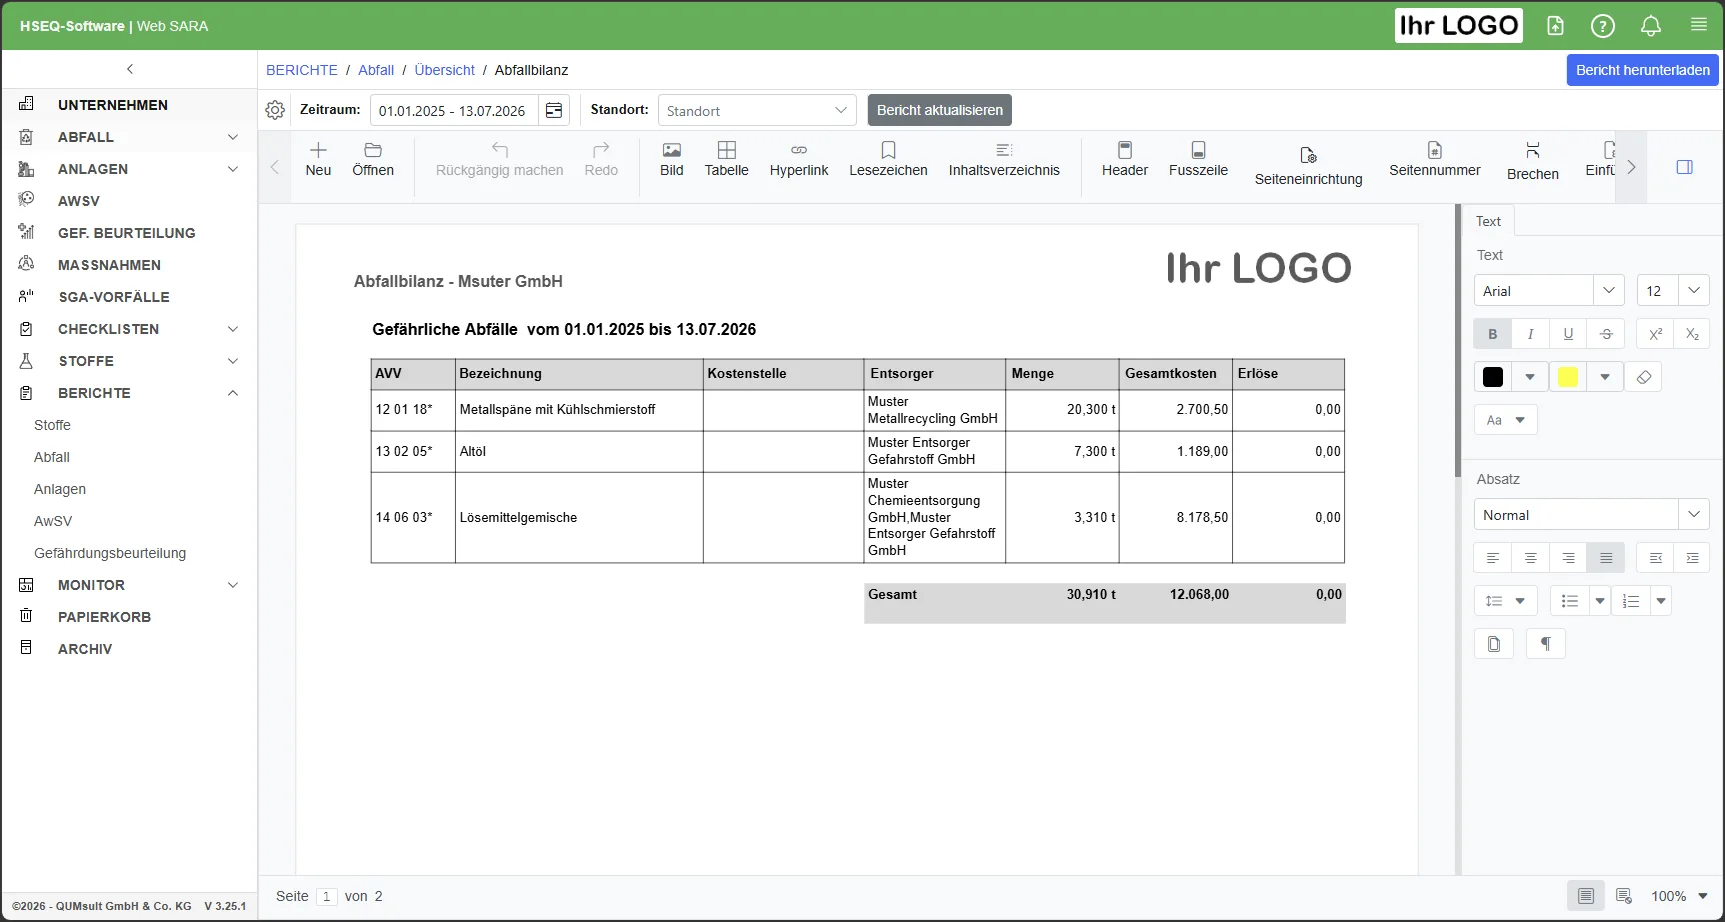Click the Bericht herunterladen button

pos(1643,70)
